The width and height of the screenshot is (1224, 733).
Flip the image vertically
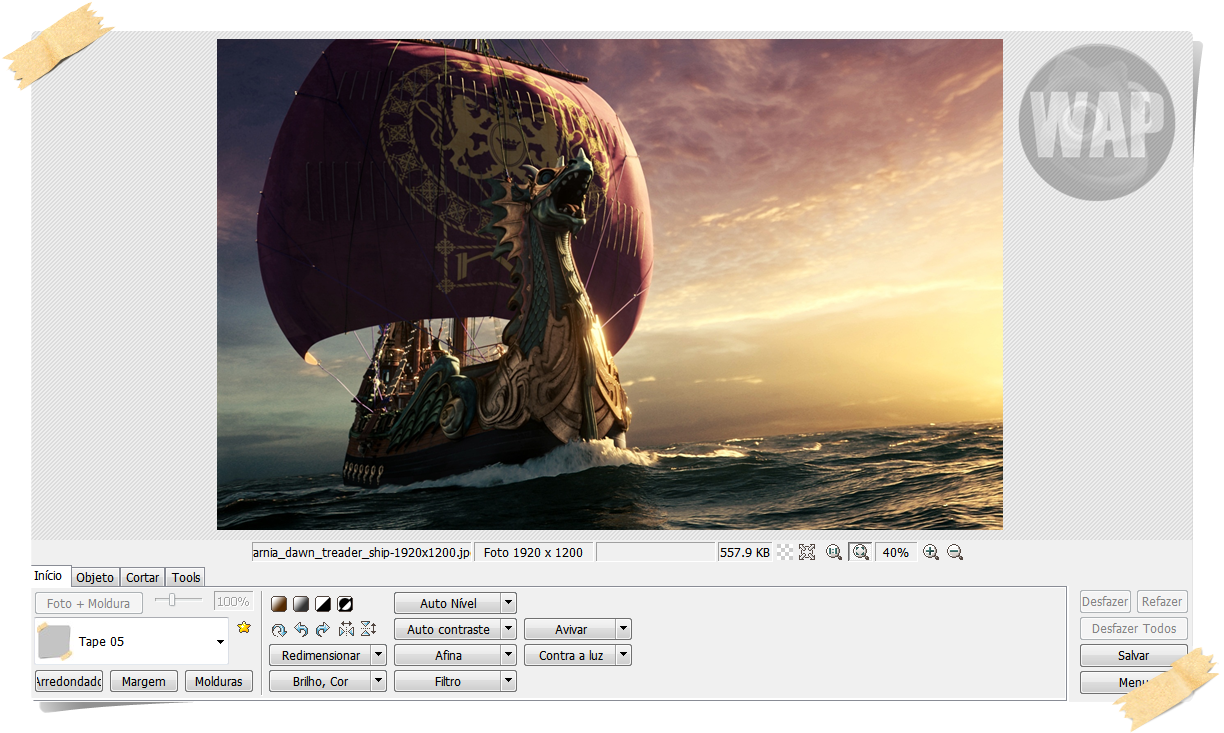pyautogui.click(x=368, y=629)
